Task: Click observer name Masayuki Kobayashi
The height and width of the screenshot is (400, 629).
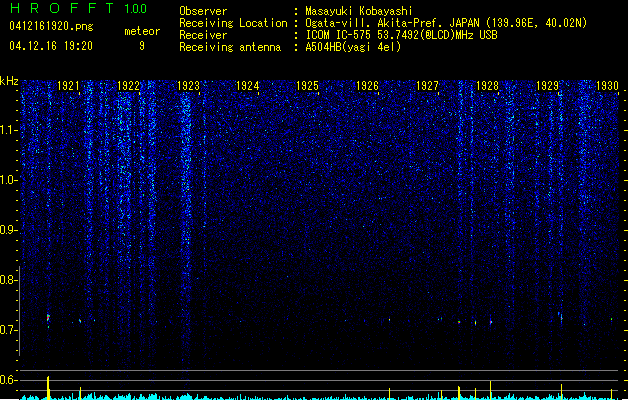Action: click(x=359, y=11)
